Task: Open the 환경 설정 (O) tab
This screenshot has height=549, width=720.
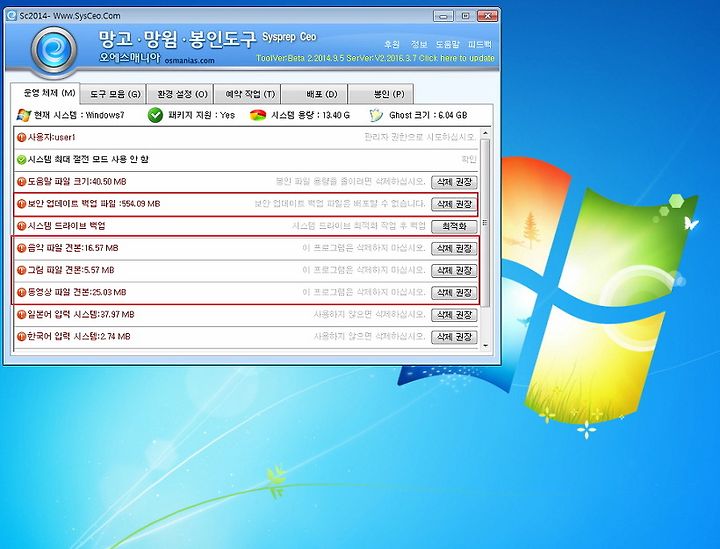Action: (x=182, y=94)
